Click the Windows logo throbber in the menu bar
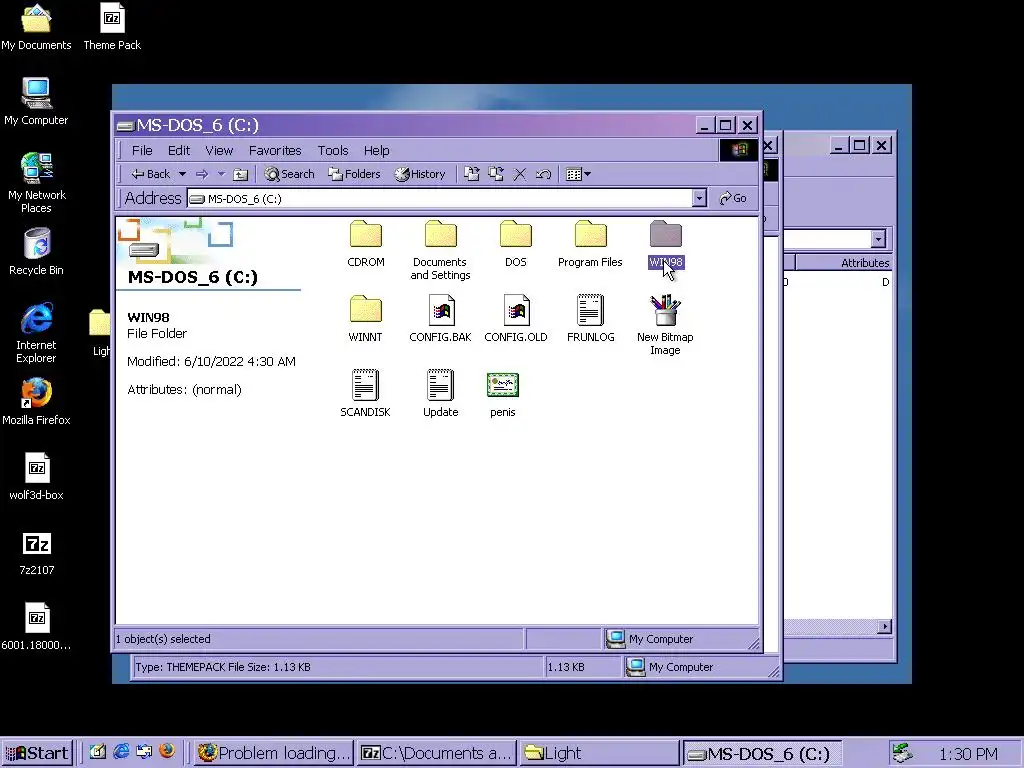The width and height of the screenshot is (1024, 768). (x=739, y=150)
